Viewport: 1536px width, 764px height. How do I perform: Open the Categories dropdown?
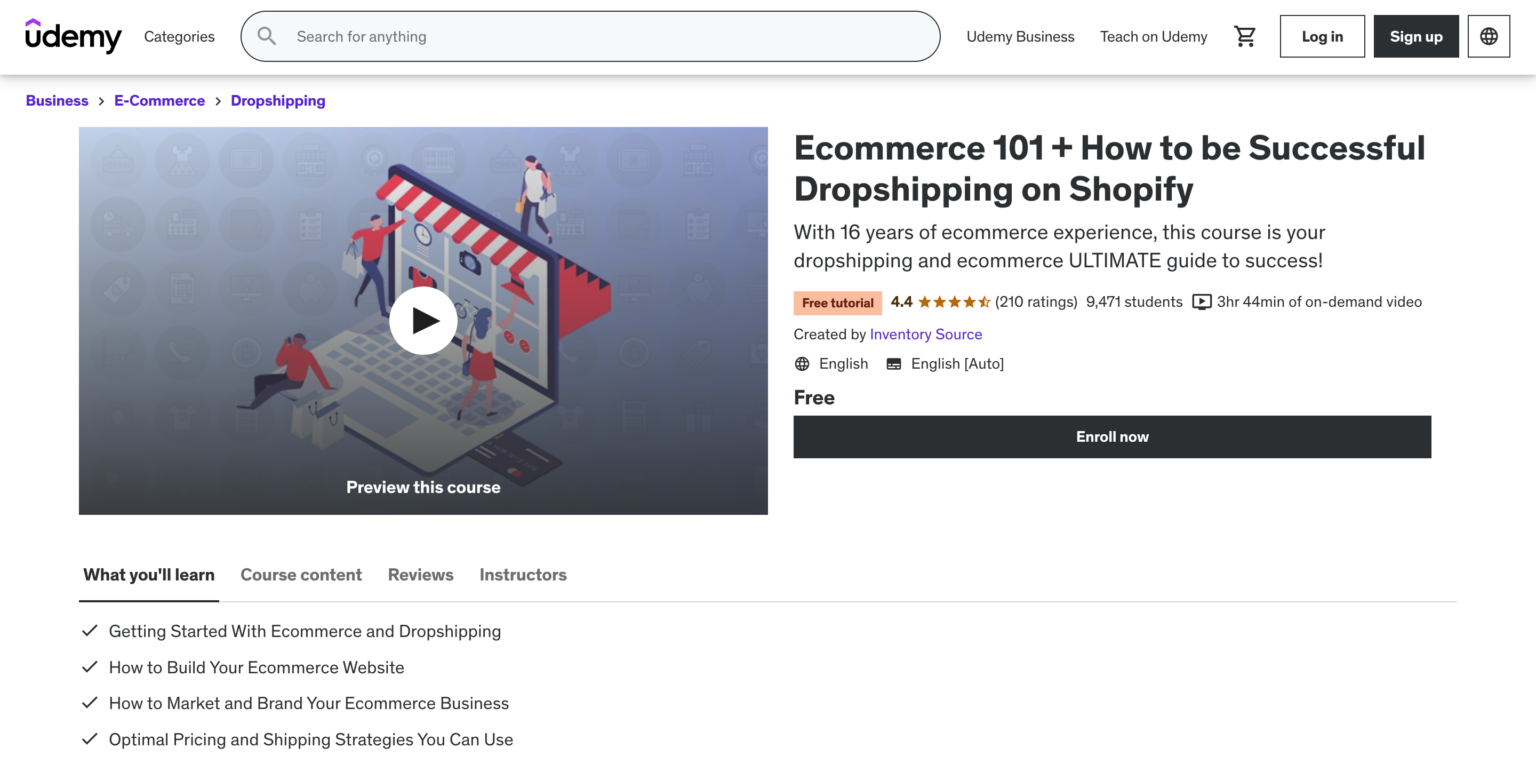pyautogui.click(x=179, y=36)
